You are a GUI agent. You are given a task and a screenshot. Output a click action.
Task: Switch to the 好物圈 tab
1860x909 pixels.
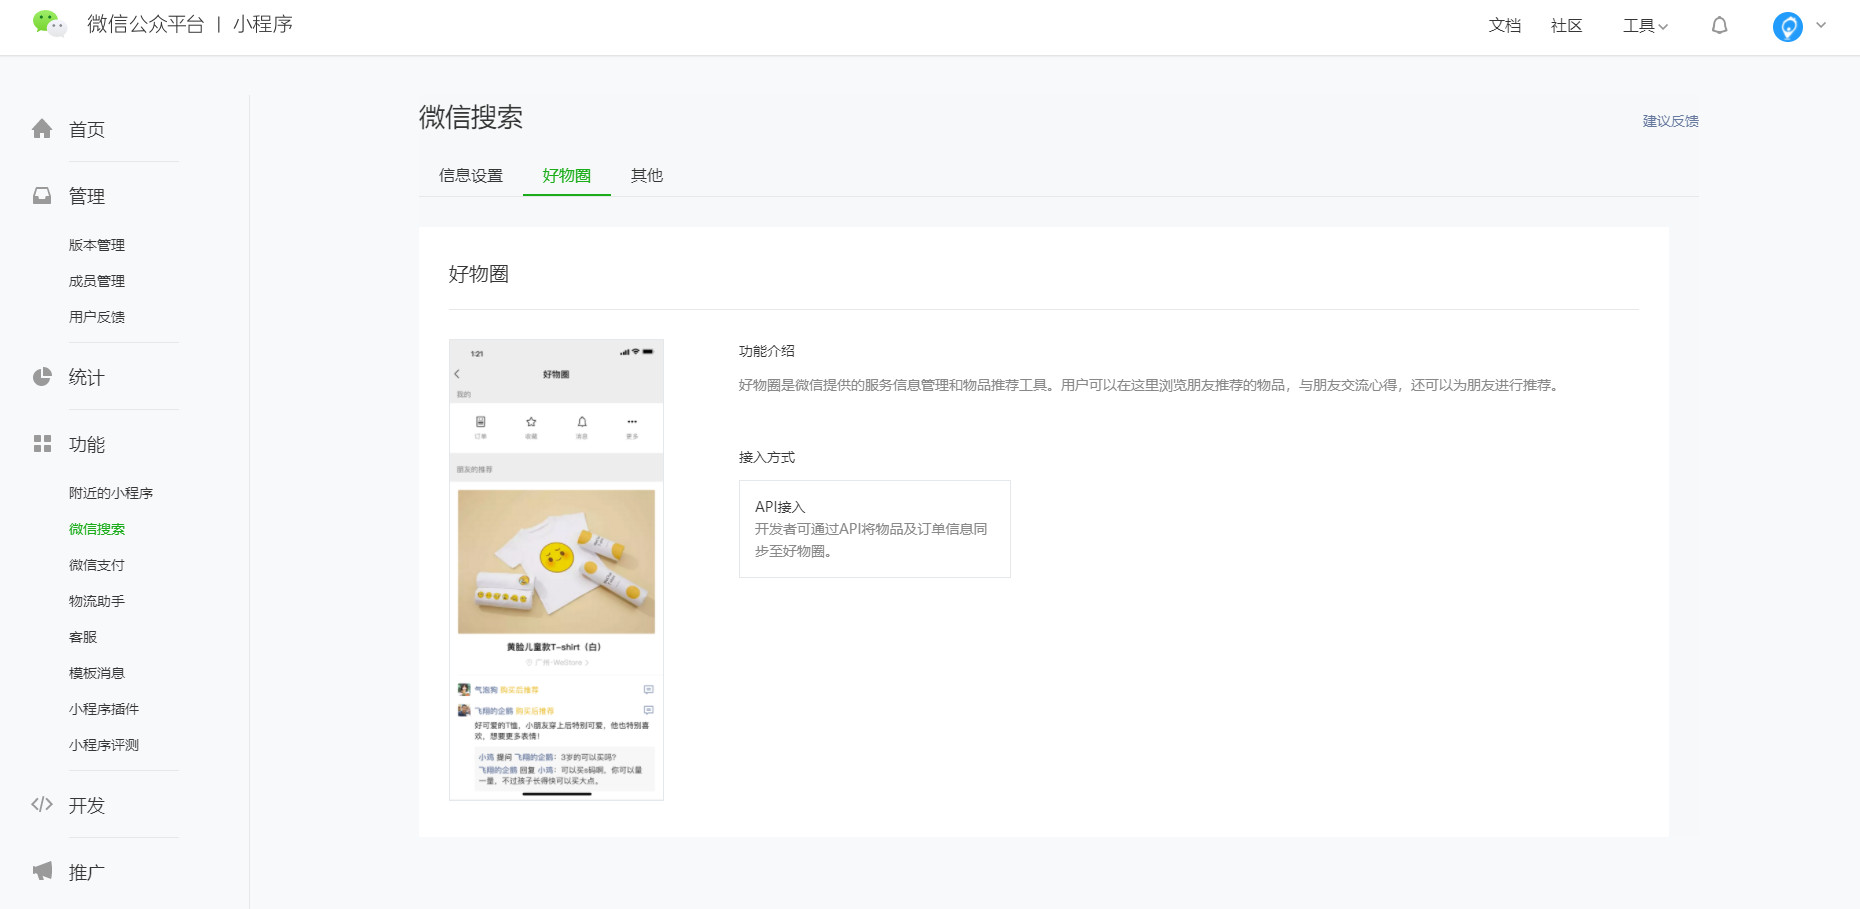[x=567, y=176]
